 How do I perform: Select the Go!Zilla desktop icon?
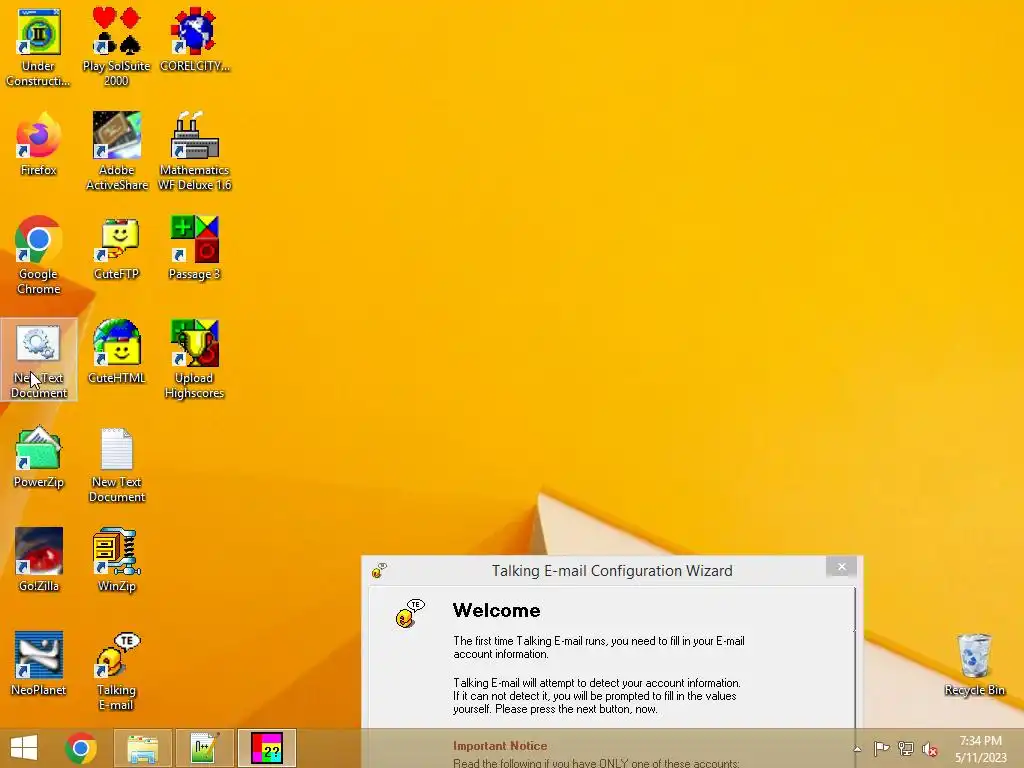38,560
